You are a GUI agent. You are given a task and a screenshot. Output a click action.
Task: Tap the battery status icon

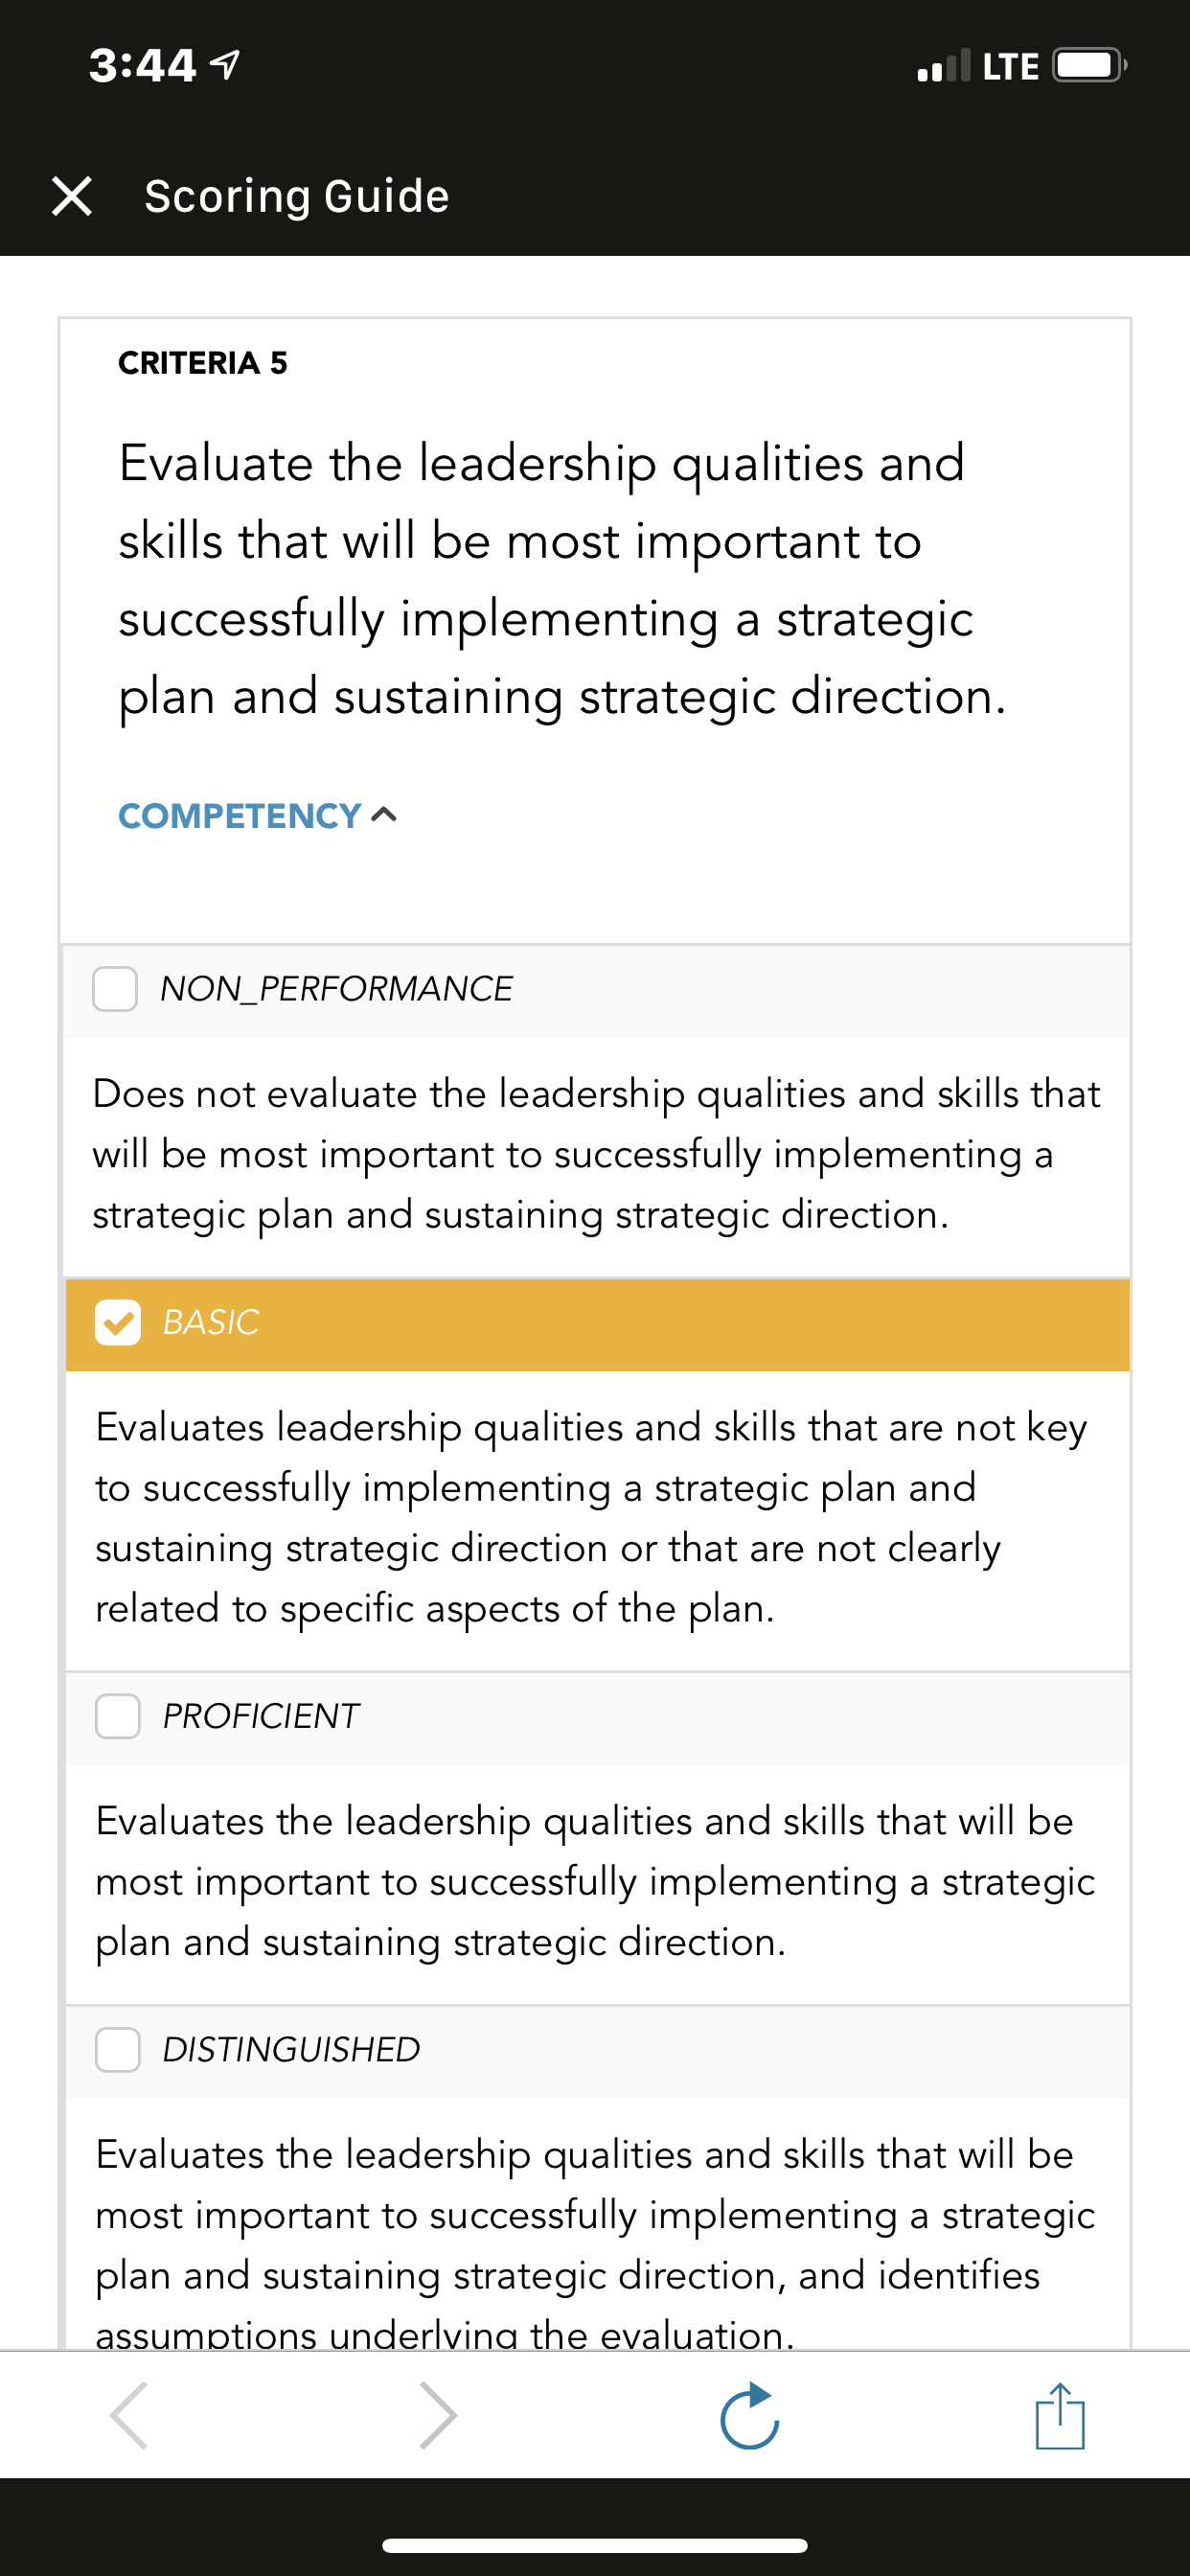coord(1089,66)
